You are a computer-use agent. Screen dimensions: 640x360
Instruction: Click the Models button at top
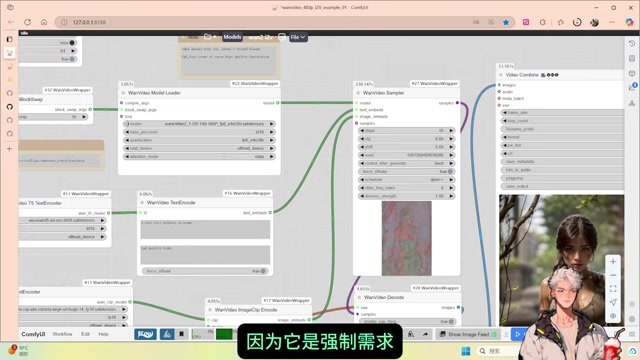click(232, 37)
